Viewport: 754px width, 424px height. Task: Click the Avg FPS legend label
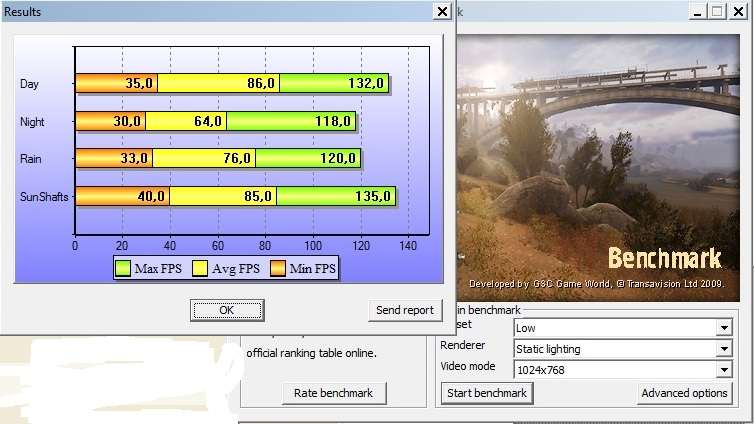click(x=236, y=268)
